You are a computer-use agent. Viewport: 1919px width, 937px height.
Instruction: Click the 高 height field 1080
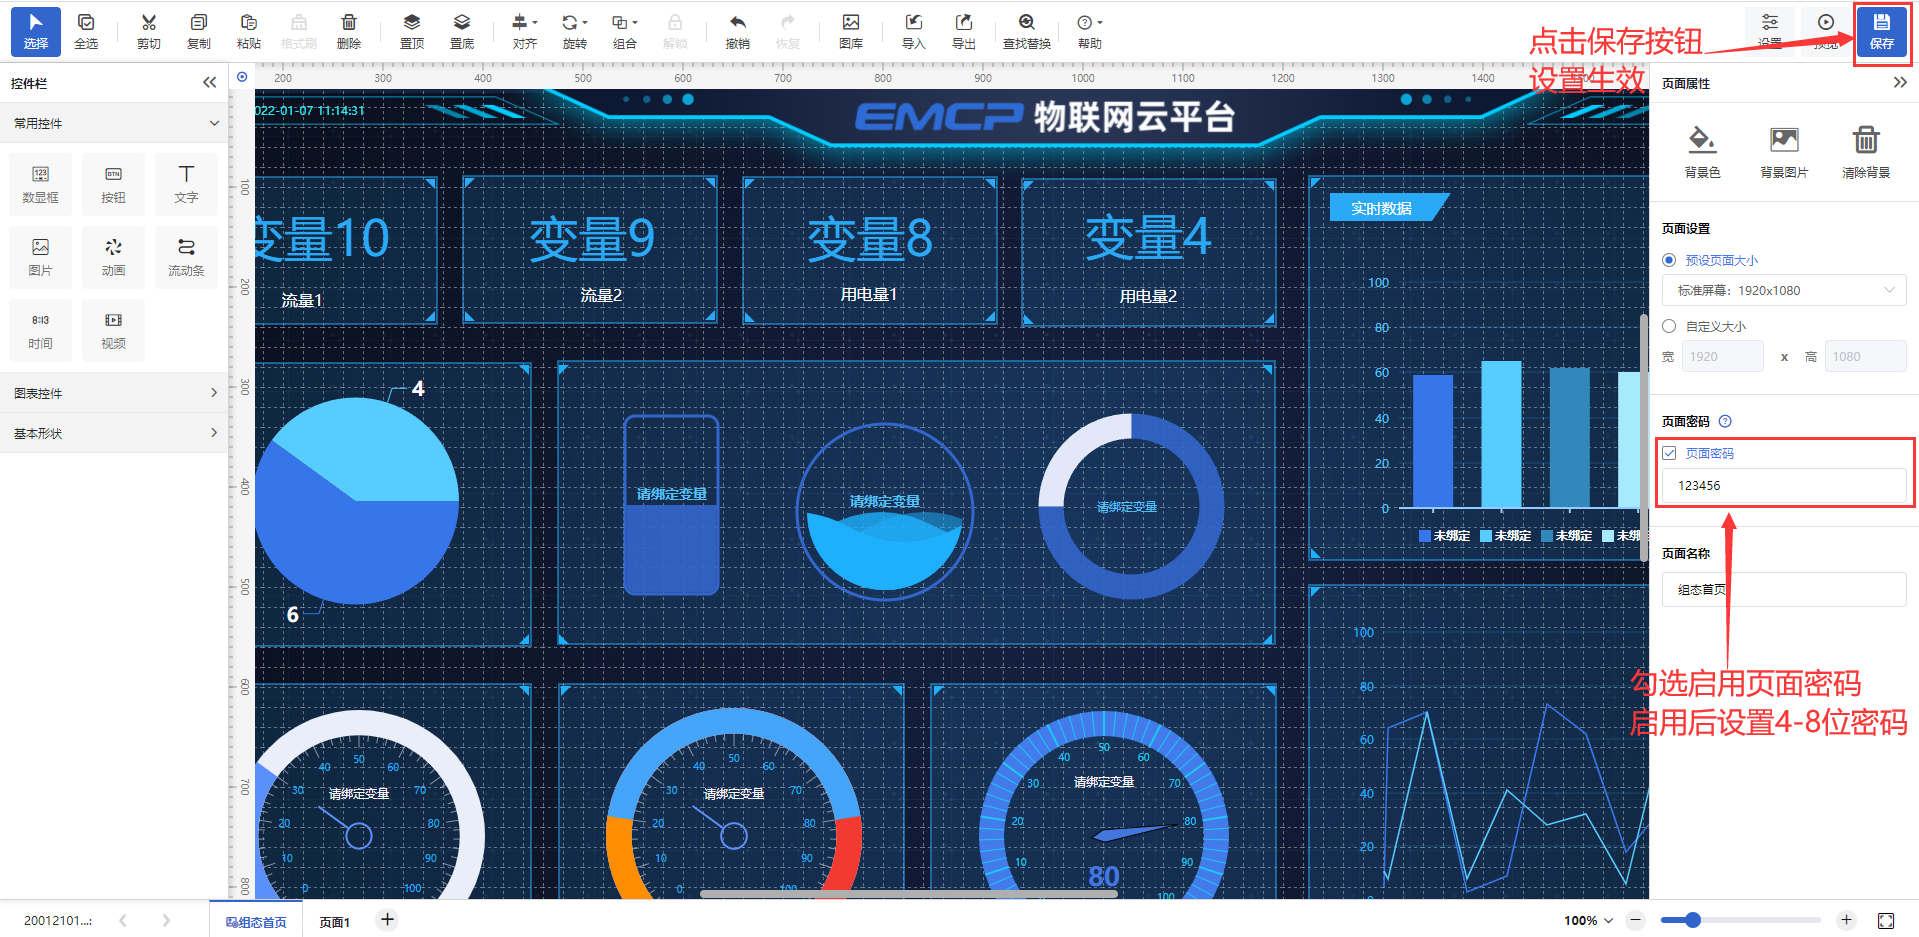(x=1865, y=356)
